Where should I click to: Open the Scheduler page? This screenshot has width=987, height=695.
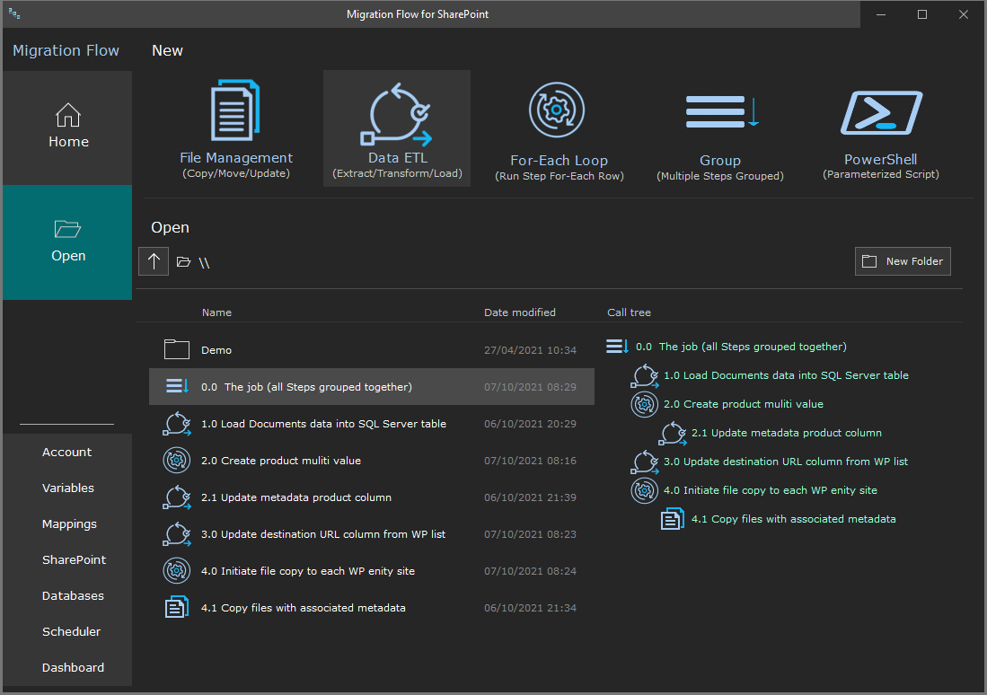71,631
